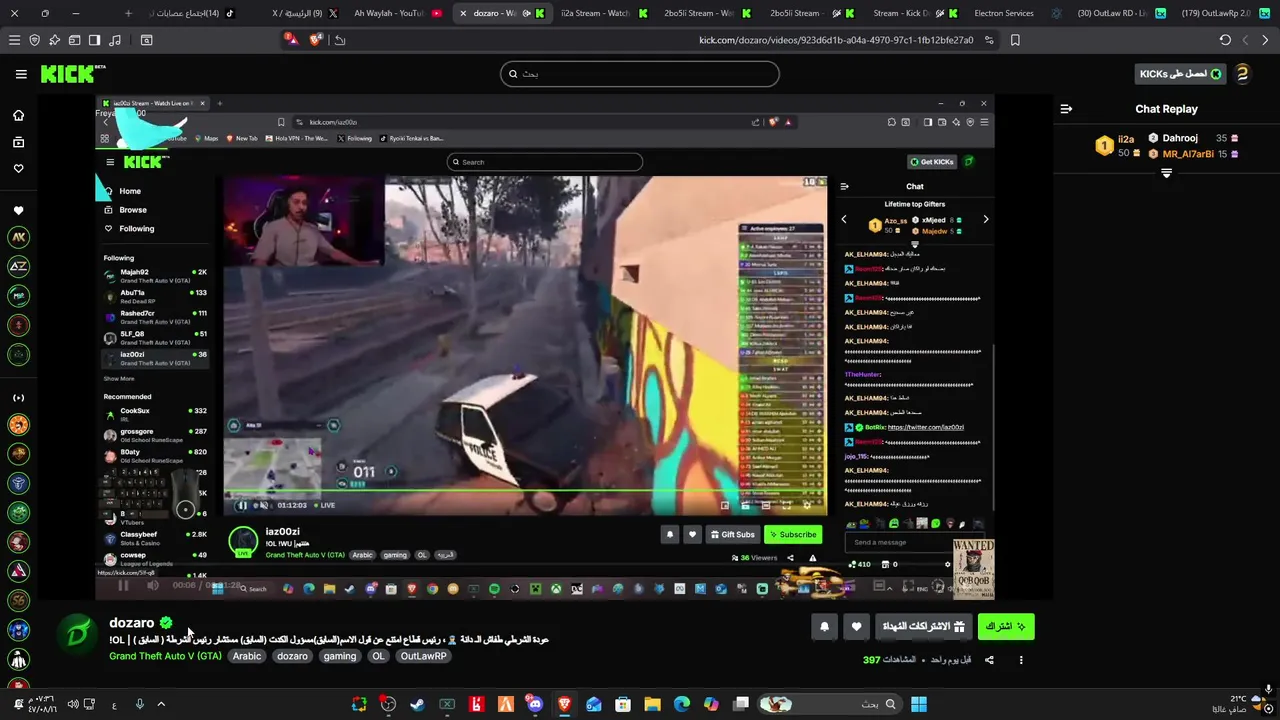The width and height of the screenshot is (1280, 720).
Task: Open the site settings icon beside URL
Action: click(989, 40)
